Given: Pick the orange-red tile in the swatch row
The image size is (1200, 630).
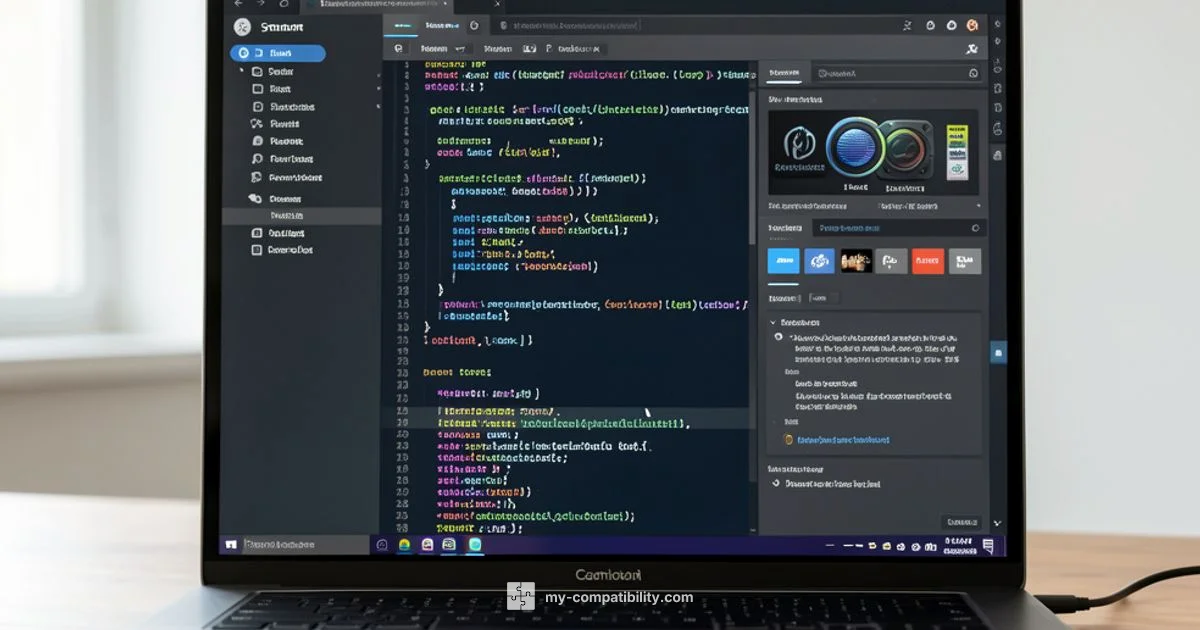Looking at the screenshot, I should pyautogui.click(x=927, y=261).
